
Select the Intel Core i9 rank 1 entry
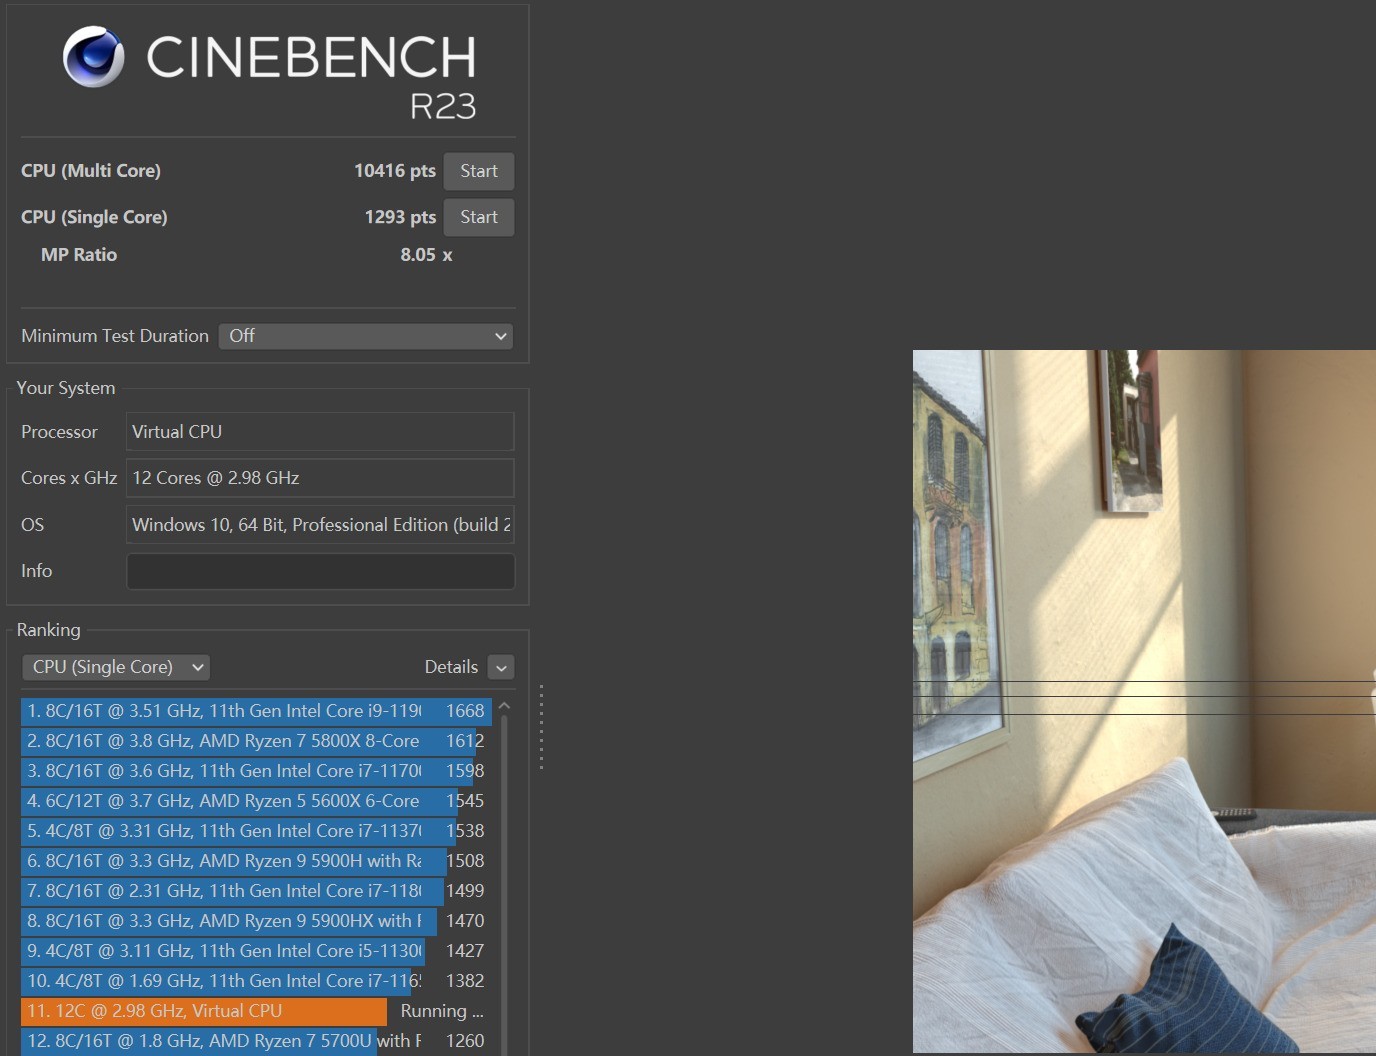click(x=255, y=711)
